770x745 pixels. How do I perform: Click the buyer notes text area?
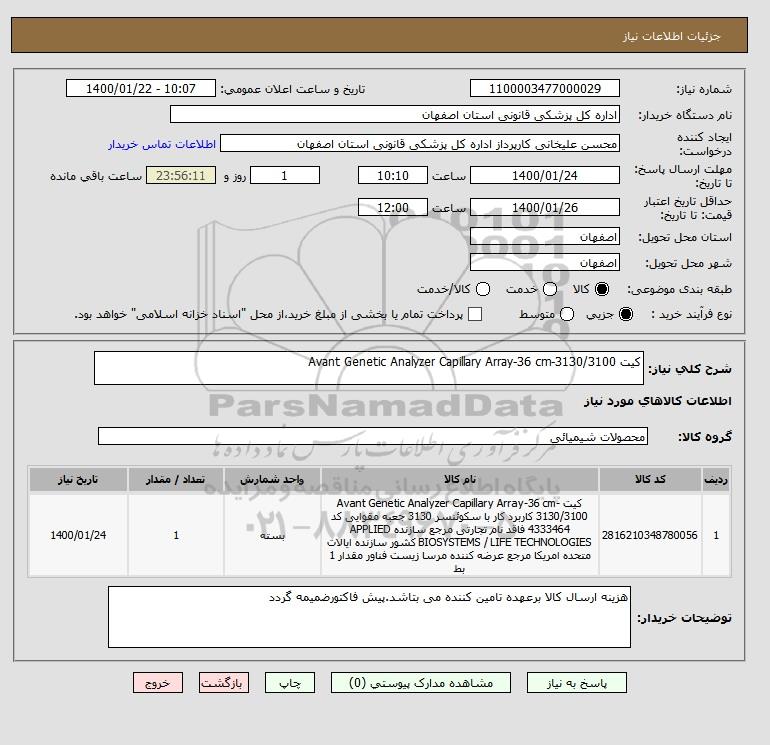tap(369, 617)
